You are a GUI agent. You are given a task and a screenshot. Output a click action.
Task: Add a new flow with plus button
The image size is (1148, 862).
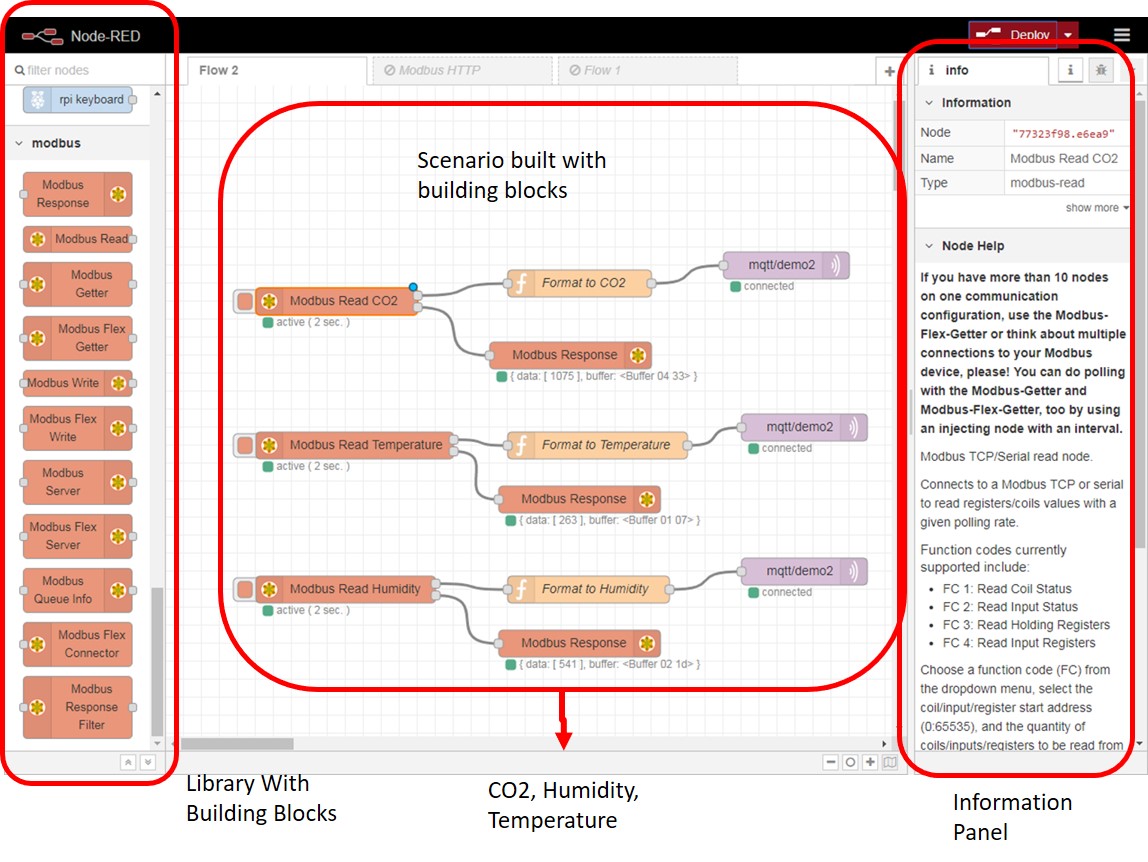(889, 71)
